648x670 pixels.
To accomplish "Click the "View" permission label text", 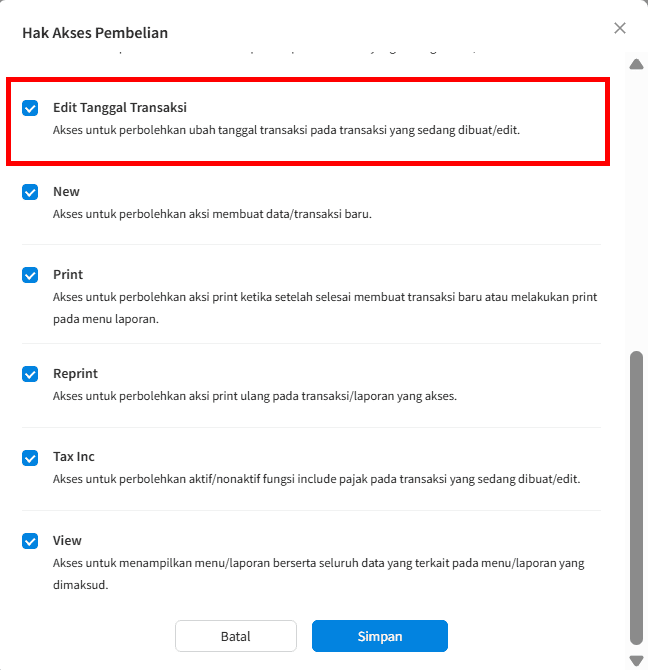I will pos(67,541).
